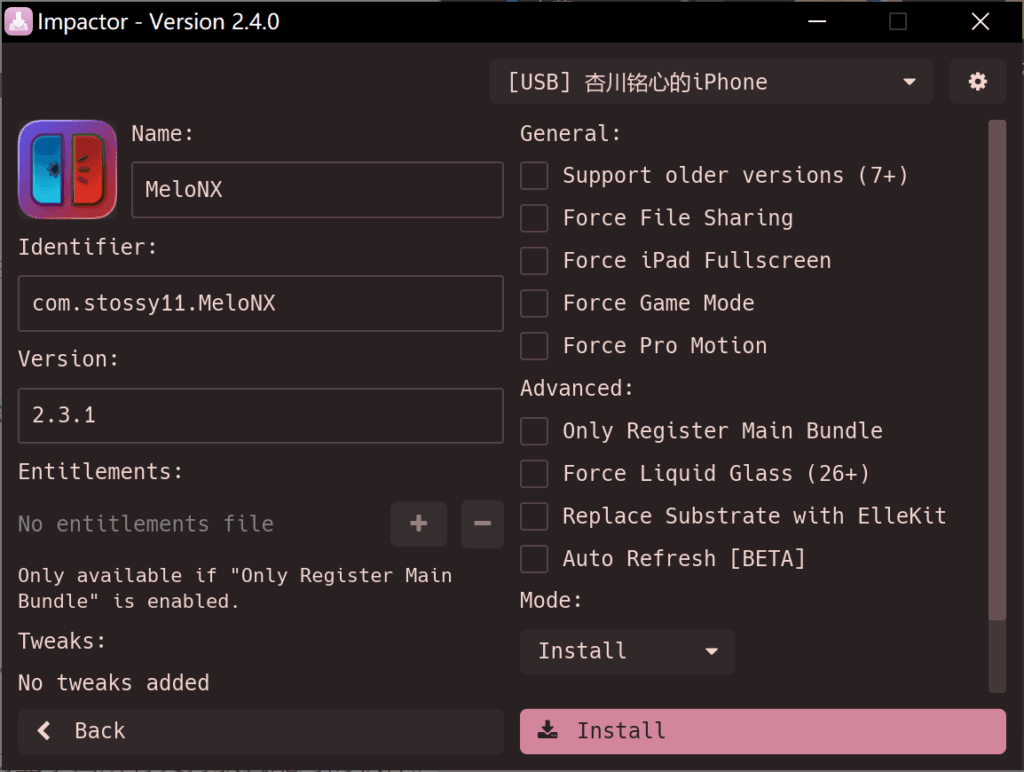The image size is (1024, 772).
Task: Toggle Force Liquid Glass (26+)
Action: [x=534, y=474]
